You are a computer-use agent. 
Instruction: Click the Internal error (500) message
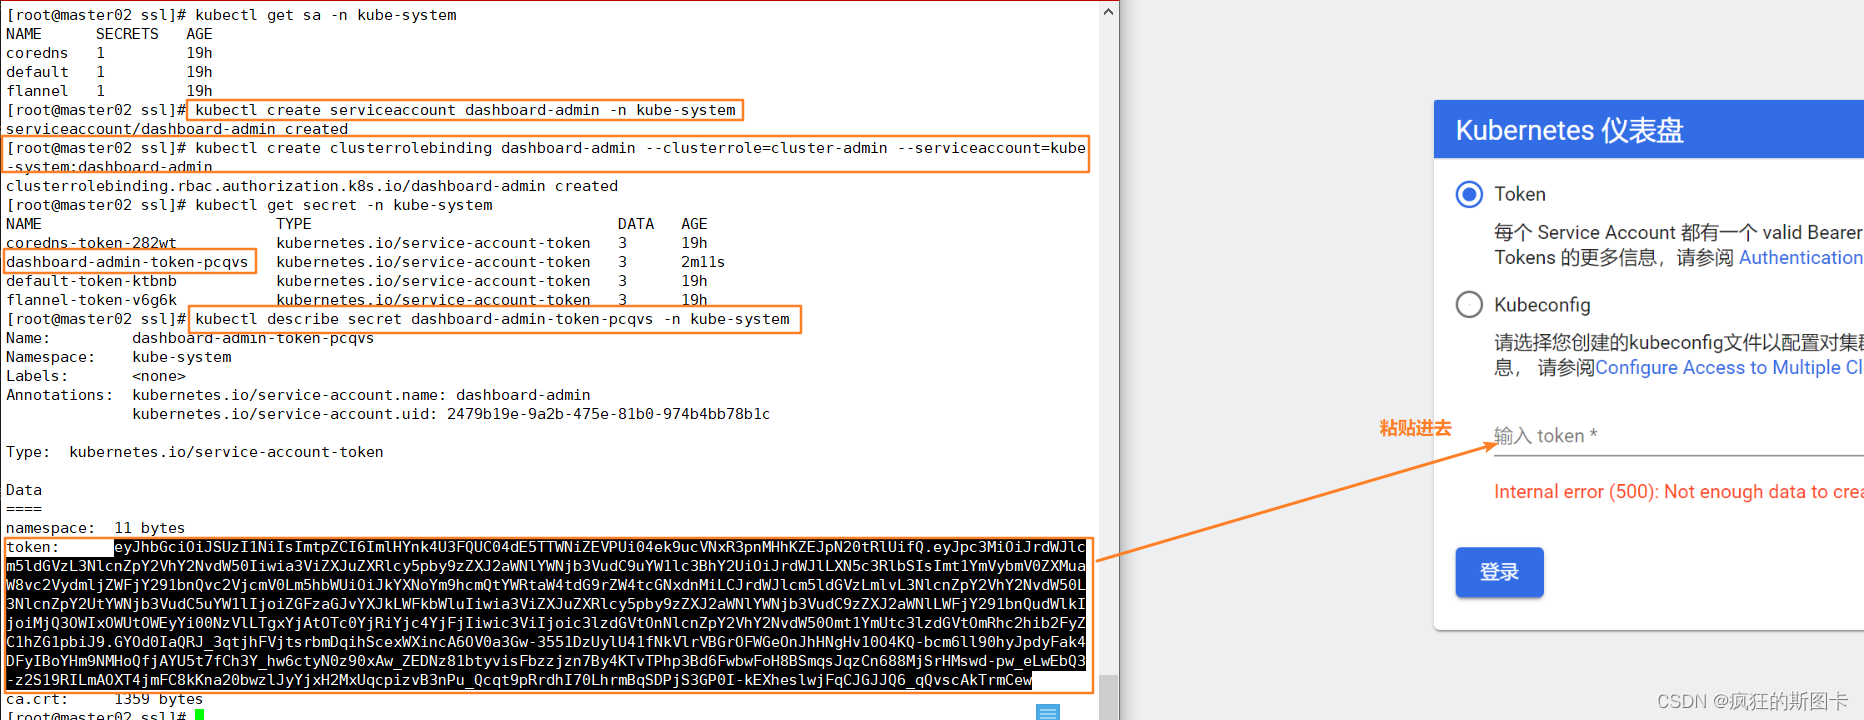tap(1678, 492)
